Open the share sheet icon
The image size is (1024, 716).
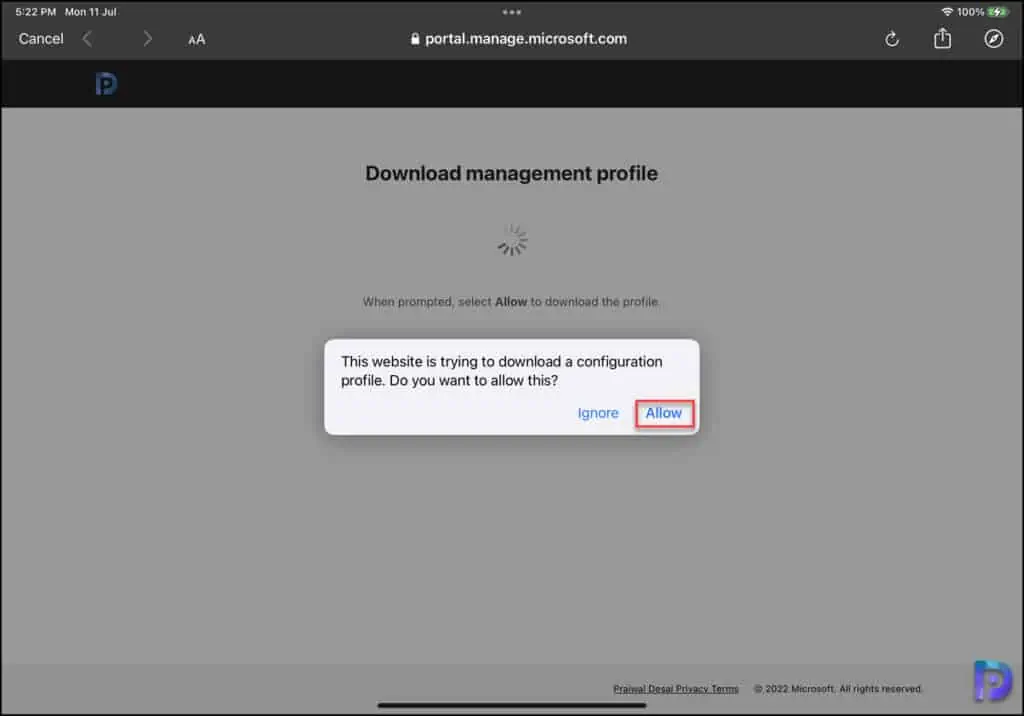(942, 39)
